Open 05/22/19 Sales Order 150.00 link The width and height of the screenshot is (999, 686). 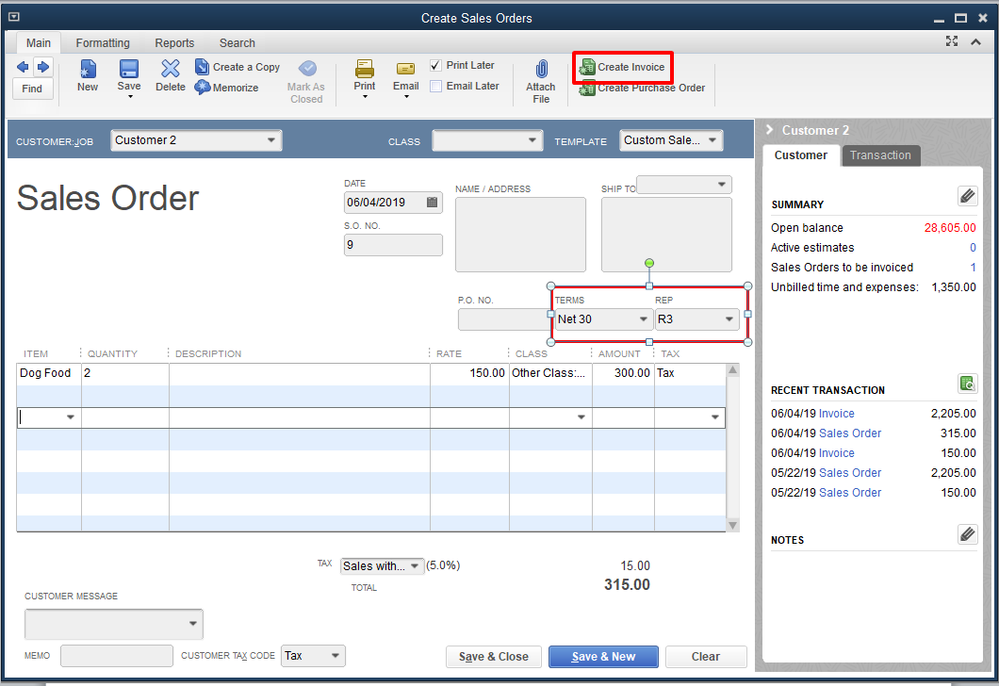point(850,492)
